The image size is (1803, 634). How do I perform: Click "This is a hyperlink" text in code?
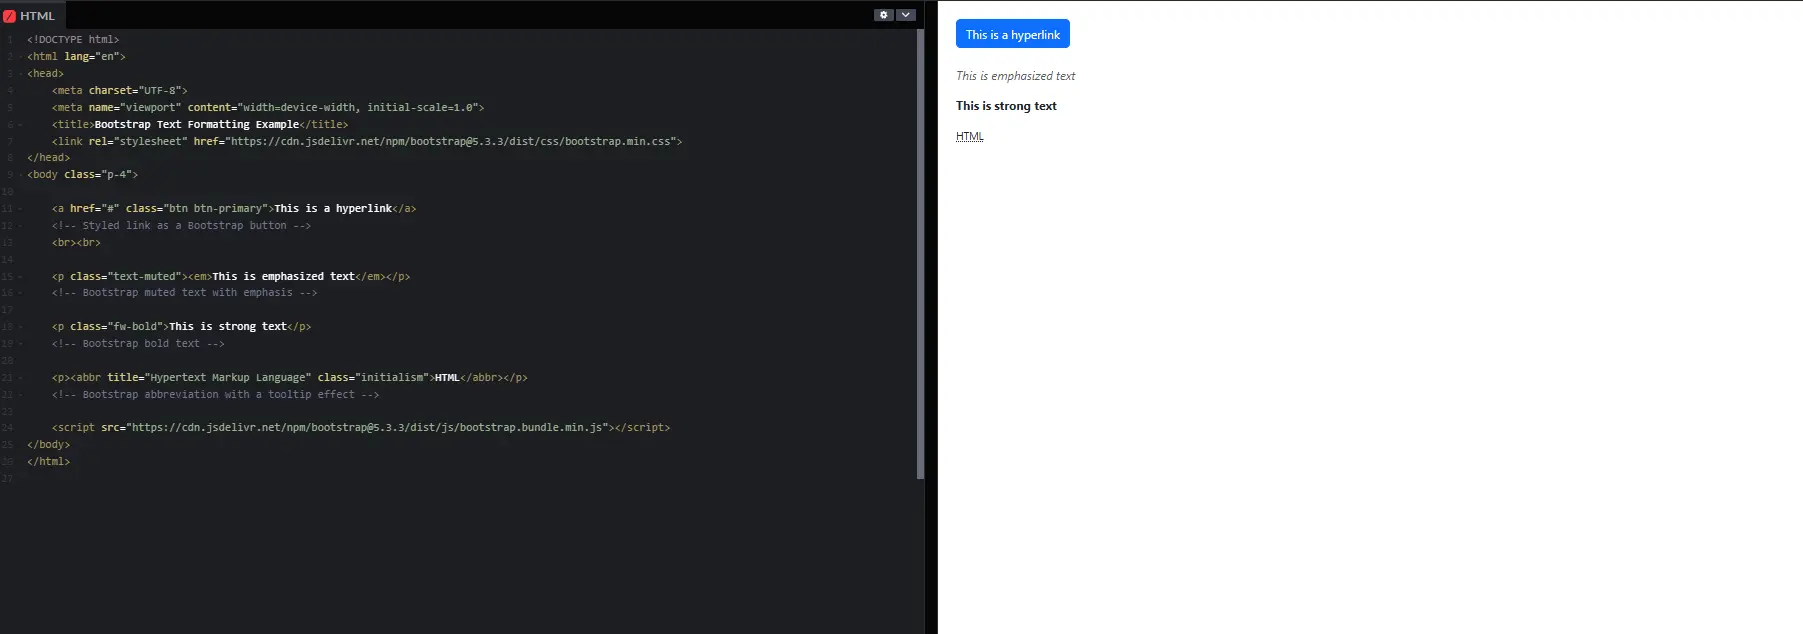pos(333,209)
